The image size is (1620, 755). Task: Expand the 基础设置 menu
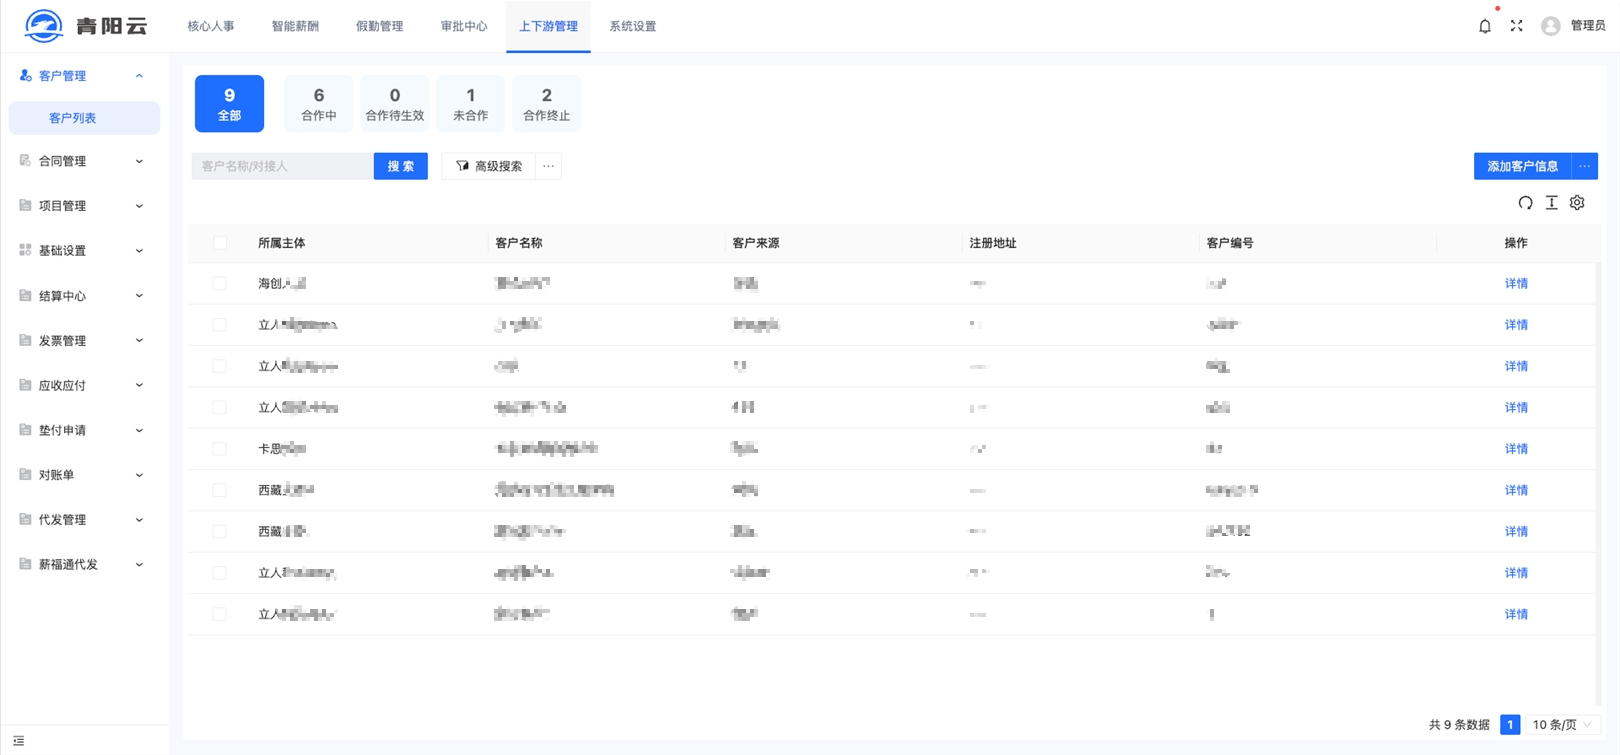click(x=139, y=251)
